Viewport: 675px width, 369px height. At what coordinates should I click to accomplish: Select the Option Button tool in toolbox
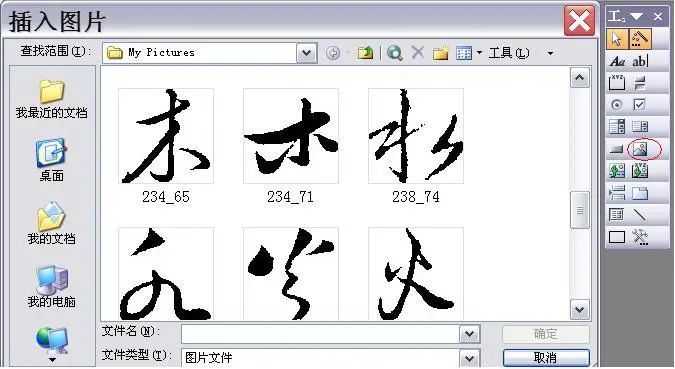pos(617,105)
